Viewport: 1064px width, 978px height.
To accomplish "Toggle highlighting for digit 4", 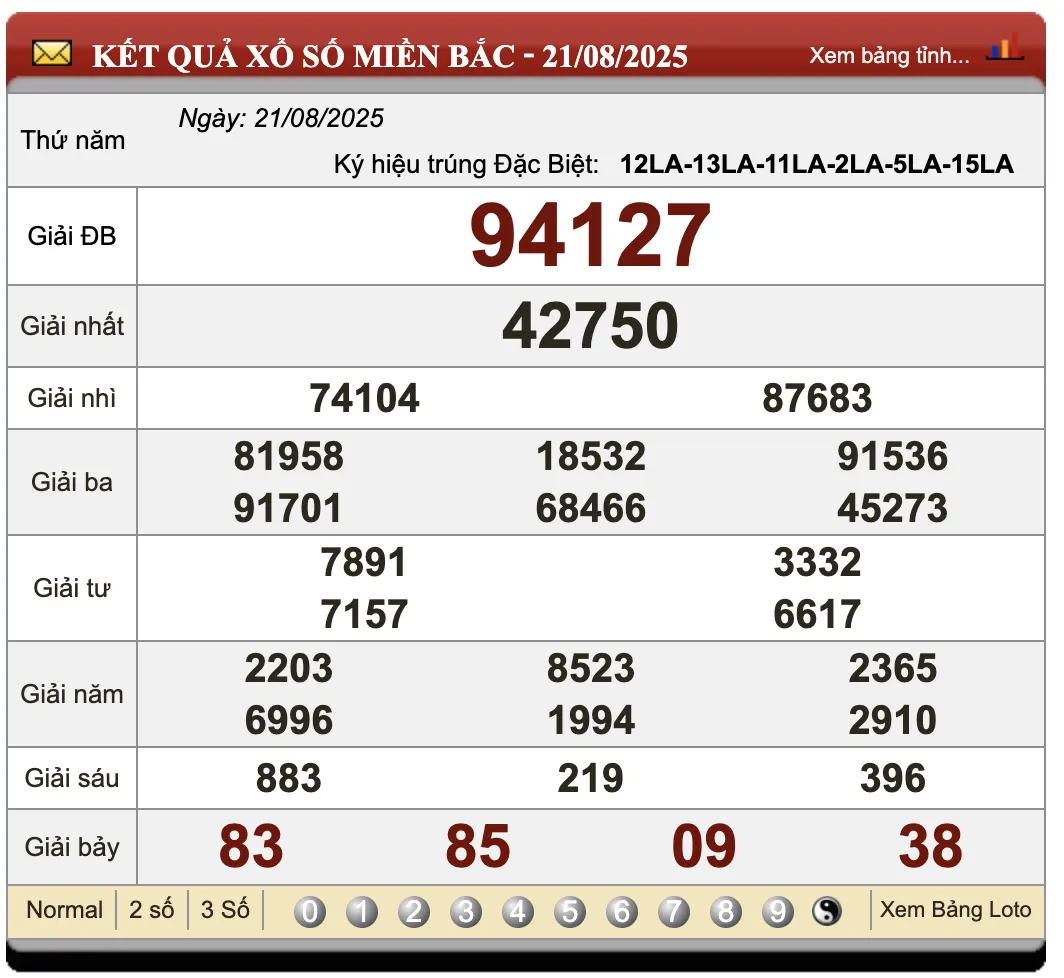I will (519, 910).
